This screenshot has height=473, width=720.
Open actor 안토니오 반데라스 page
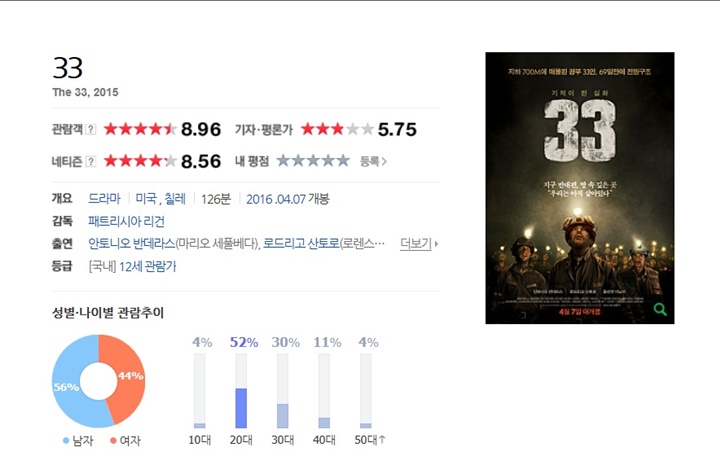click(132, 243)
